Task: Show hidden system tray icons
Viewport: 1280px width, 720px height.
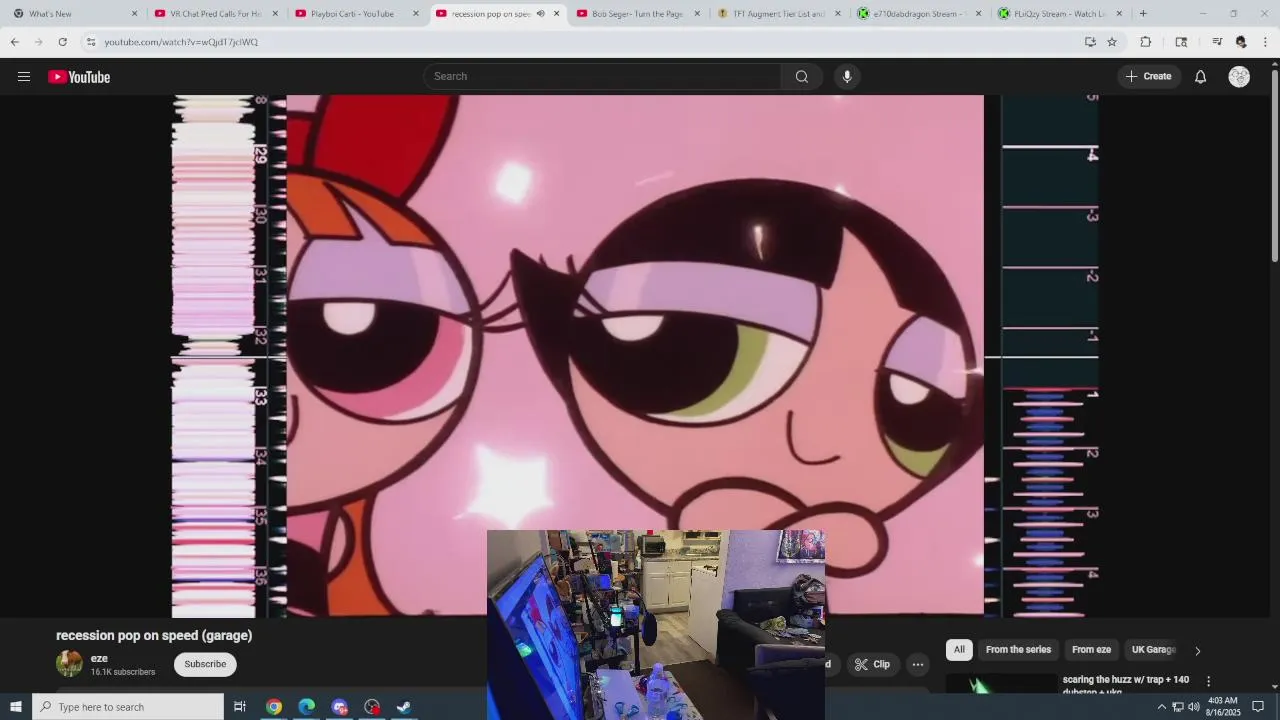Action: pyautogui.click(x=1162, y=707)
